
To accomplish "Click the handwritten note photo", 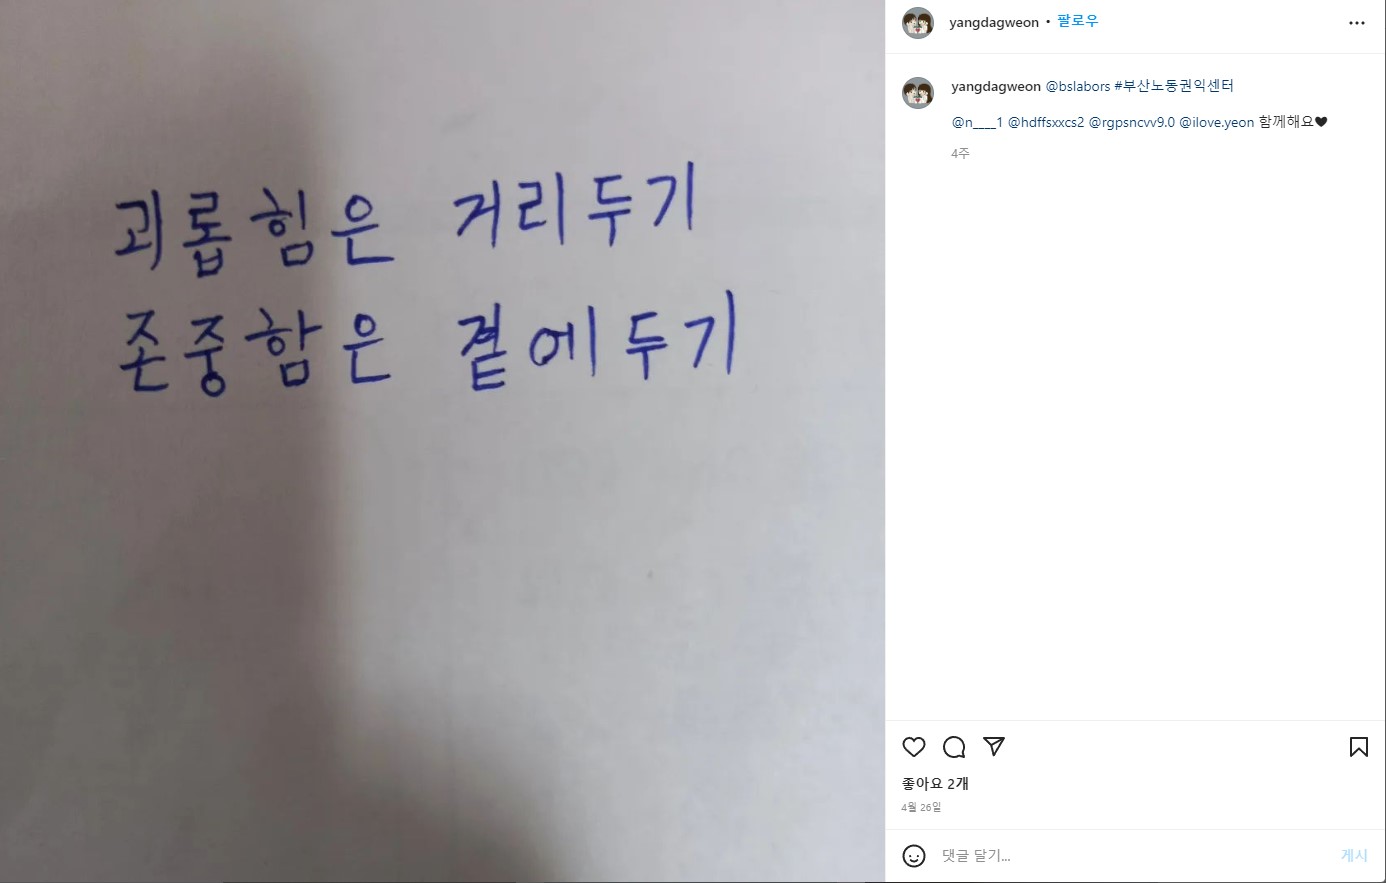I will pos(442,441).
